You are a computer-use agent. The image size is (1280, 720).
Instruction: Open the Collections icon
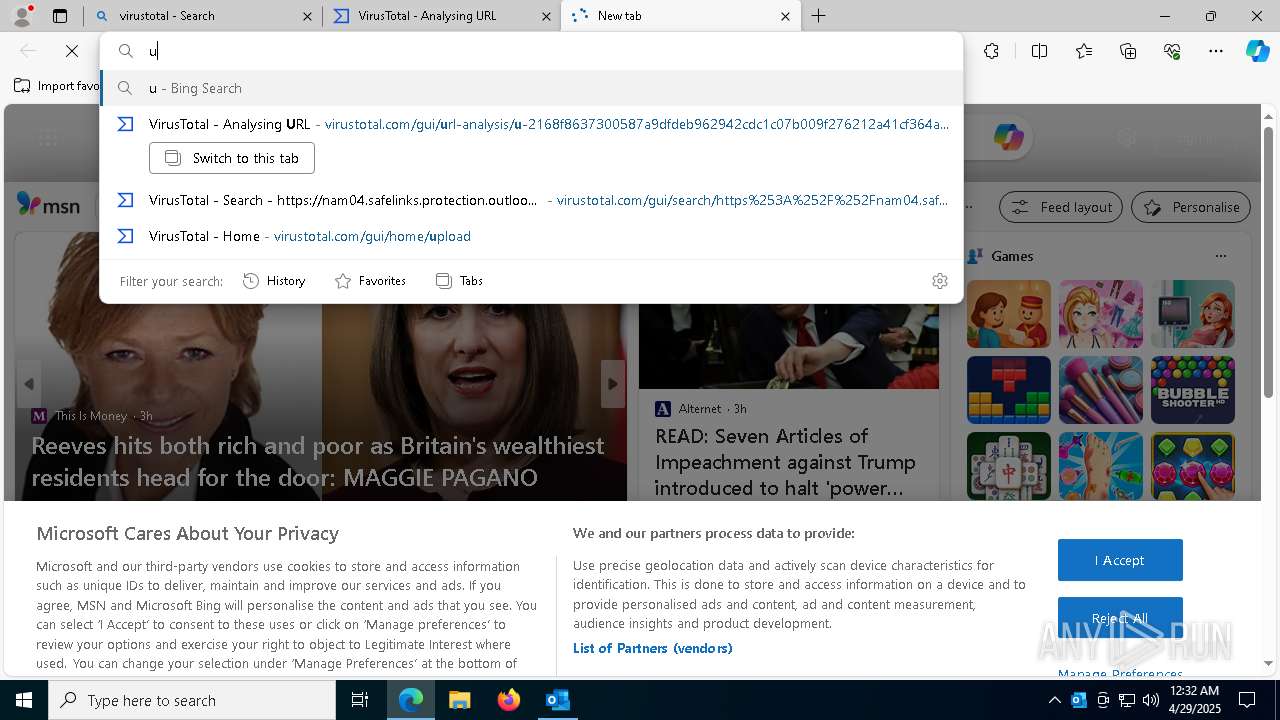pyautogui.click(x=1128, y=51)
